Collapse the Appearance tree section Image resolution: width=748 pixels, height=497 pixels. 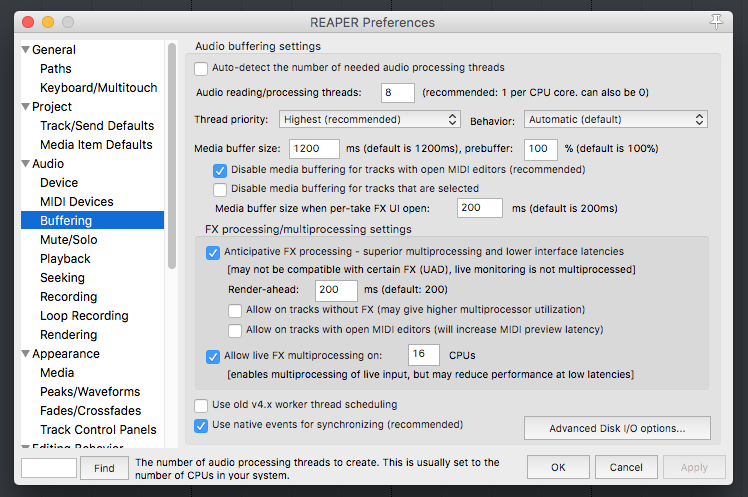click(26, 354)
